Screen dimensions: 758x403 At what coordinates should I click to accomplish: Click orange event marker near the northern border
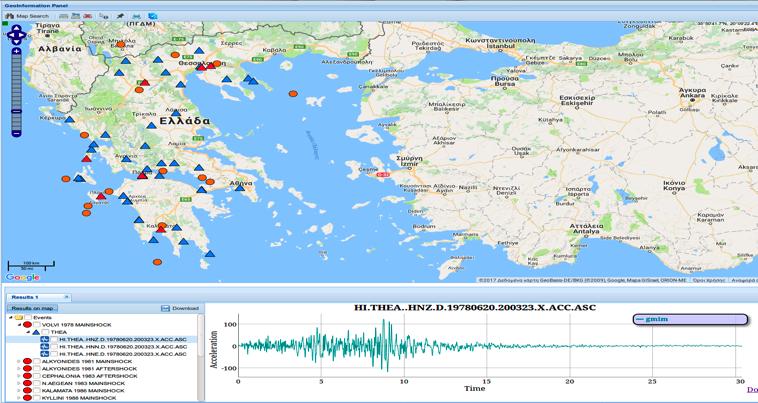[121, 44]
